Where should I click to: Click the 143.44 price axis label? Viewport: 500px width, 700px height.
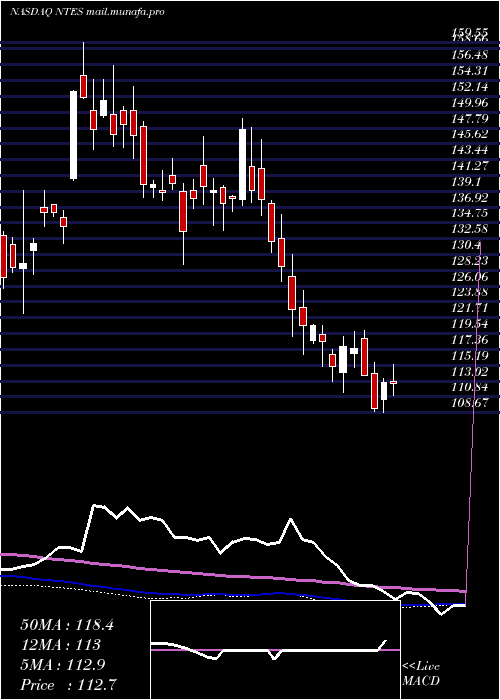click(x=470, y=150)
